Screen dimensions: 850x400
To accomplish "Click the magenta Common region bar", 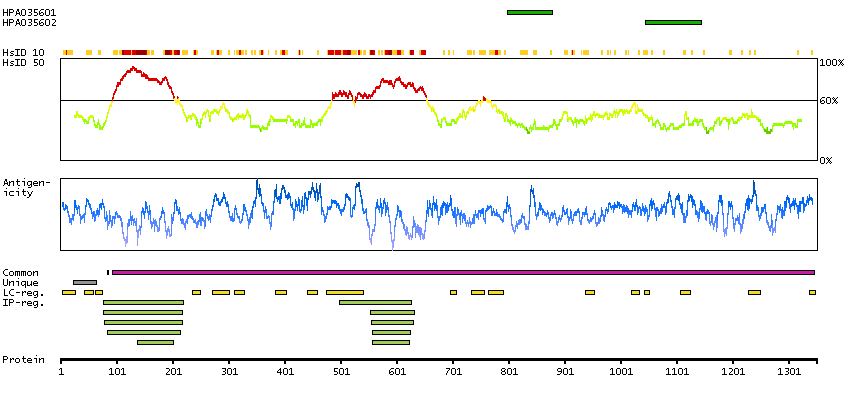I will tap(463, 272).
